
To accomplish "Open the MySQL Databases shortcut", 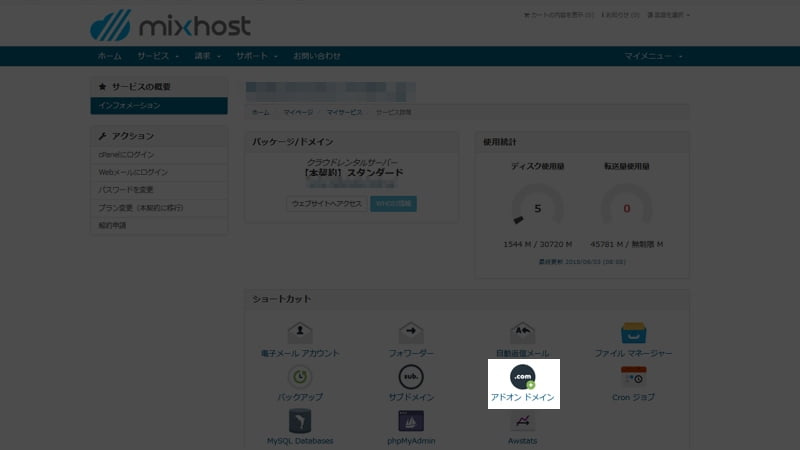I will pyautogui.click(x=300, y=421).
